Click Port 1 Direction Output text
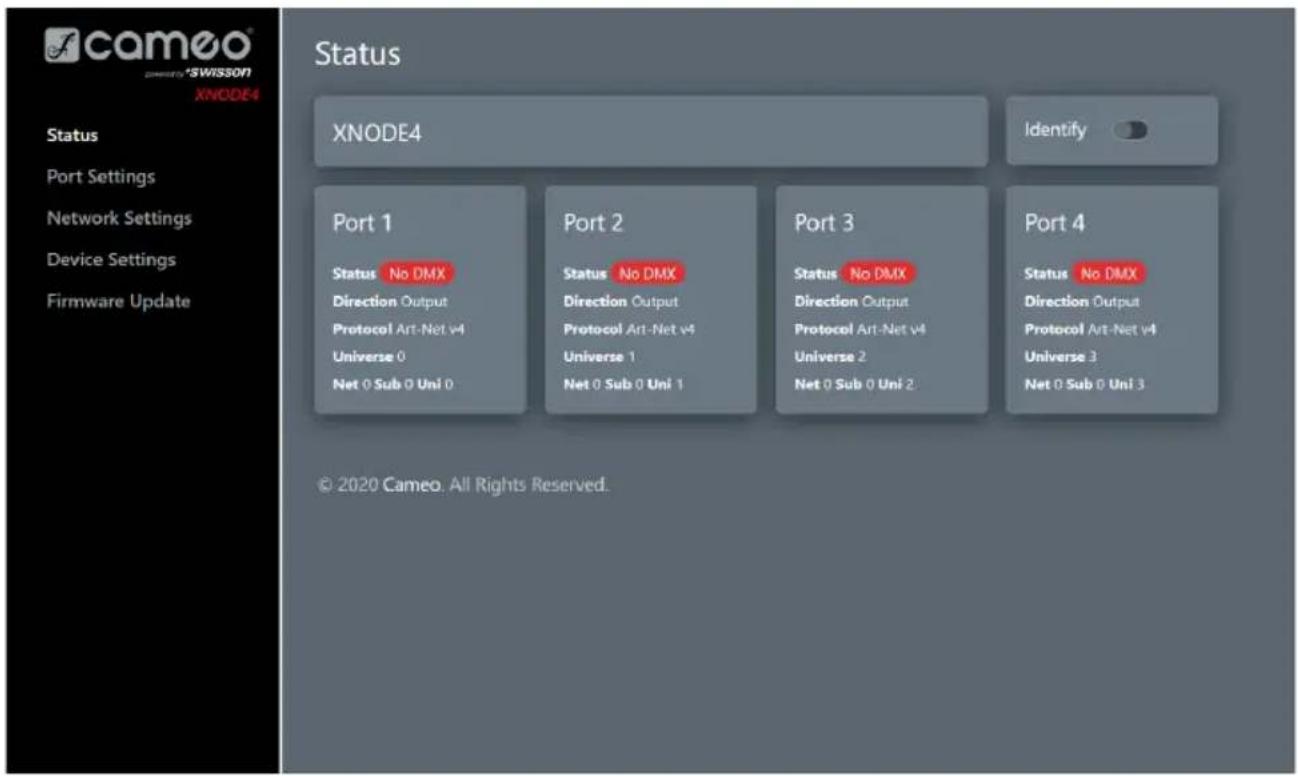 click(x=390, y=301)
